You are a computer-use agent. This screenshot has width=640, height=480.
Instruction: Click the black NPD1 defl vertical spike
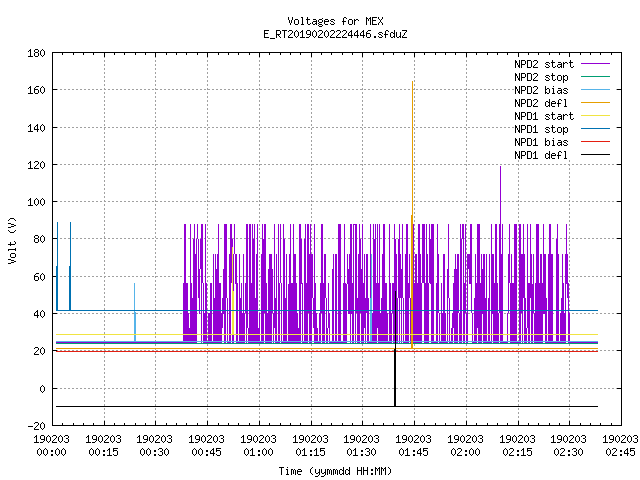click(395, 349)
